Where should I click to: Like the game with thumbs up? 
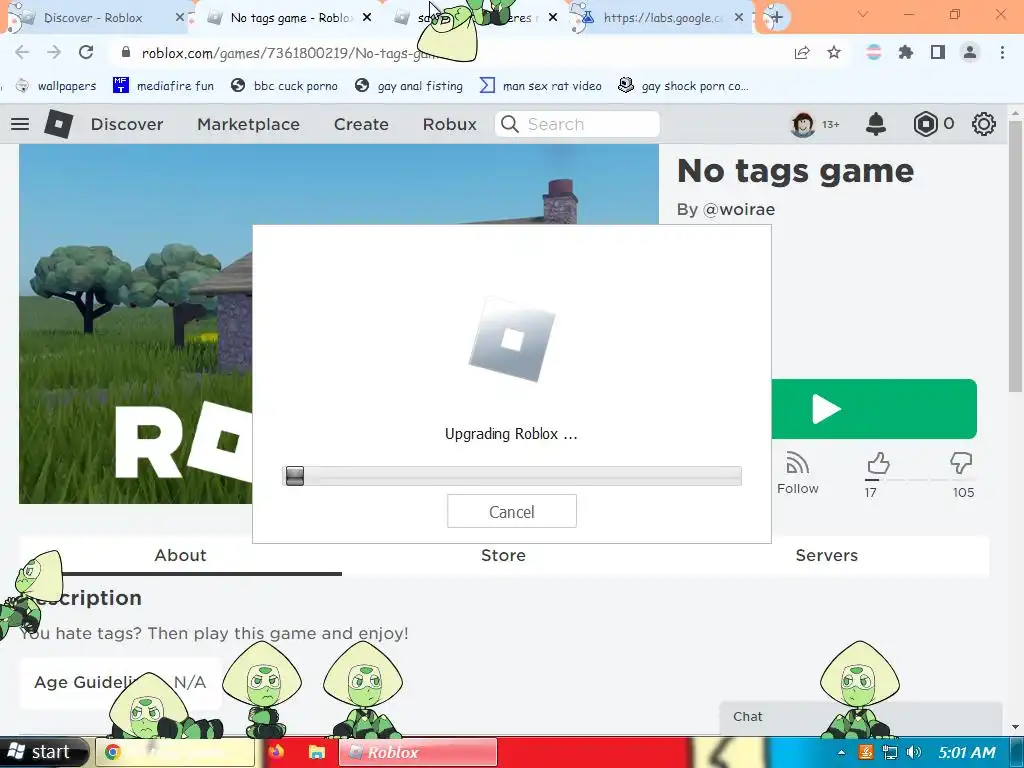[878, 464]
